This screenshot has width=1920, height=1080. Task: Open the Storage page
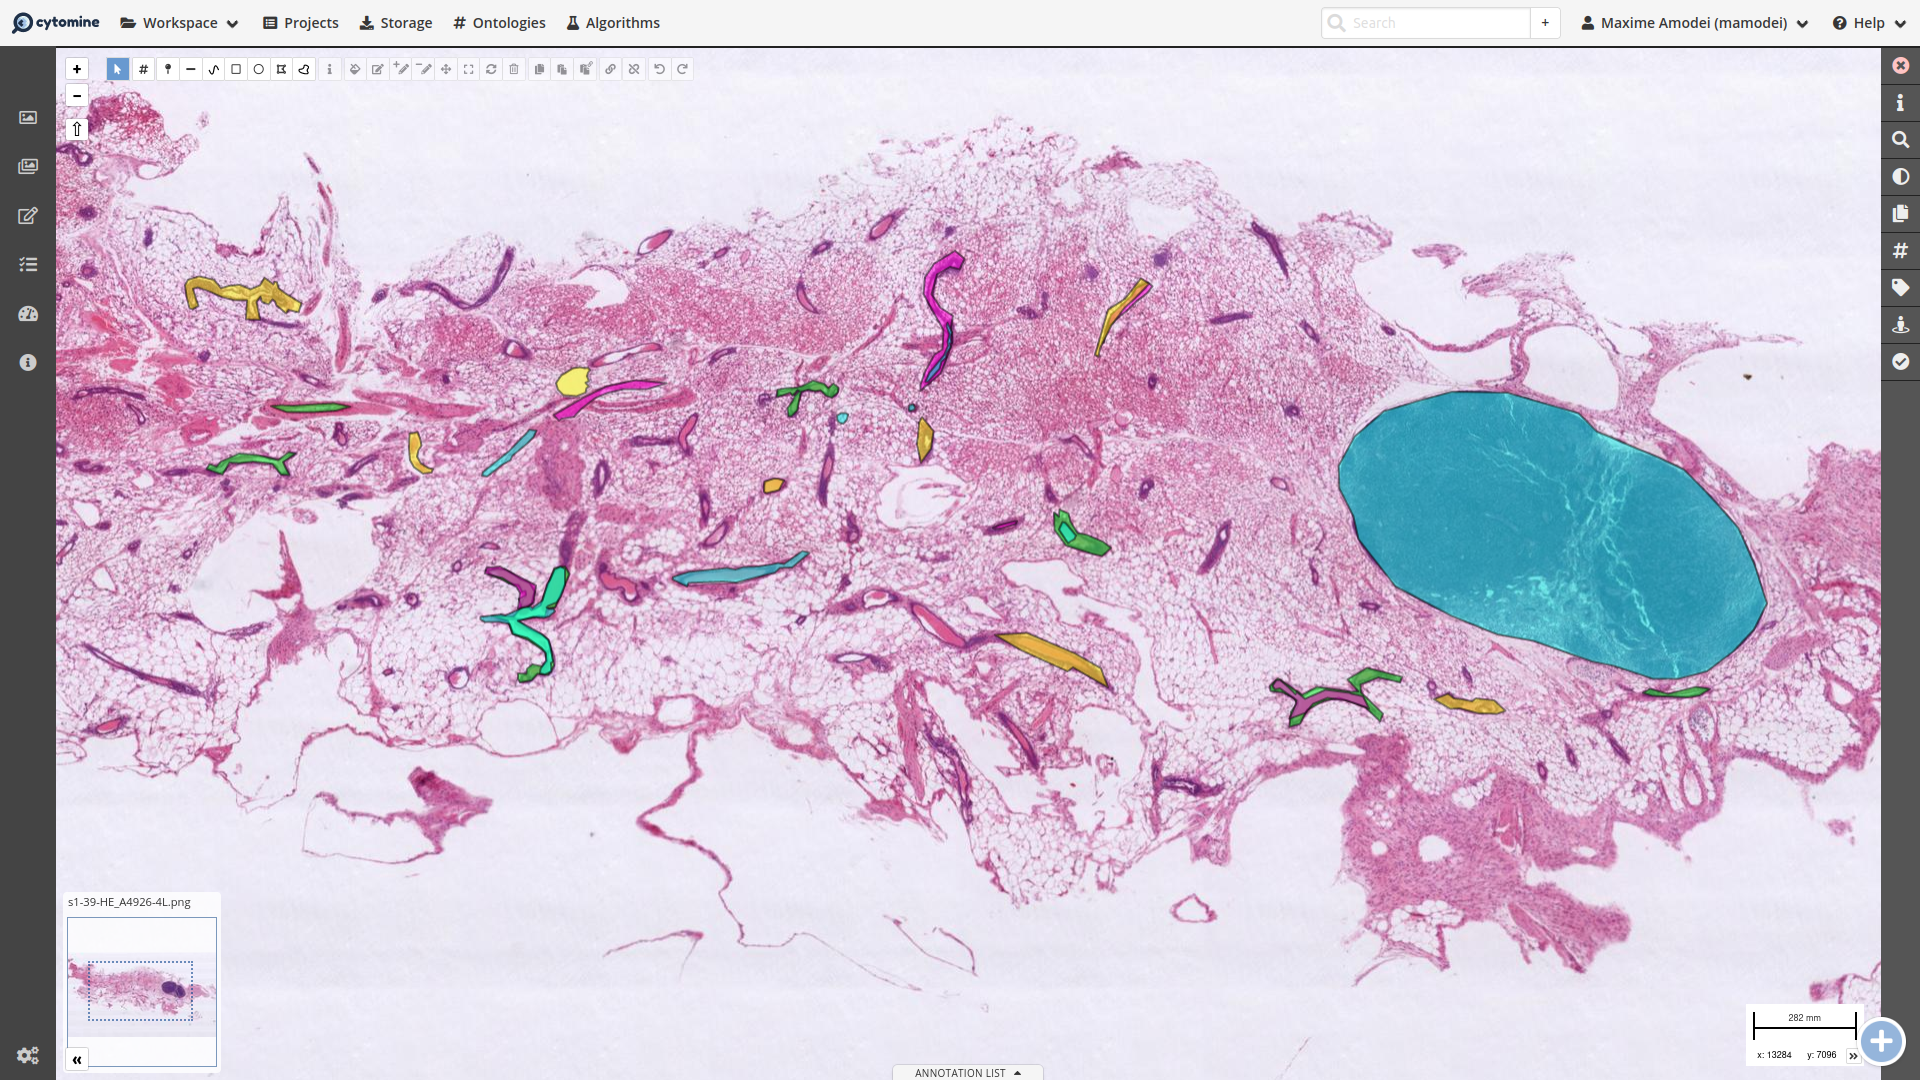click(x=396, y=23)
